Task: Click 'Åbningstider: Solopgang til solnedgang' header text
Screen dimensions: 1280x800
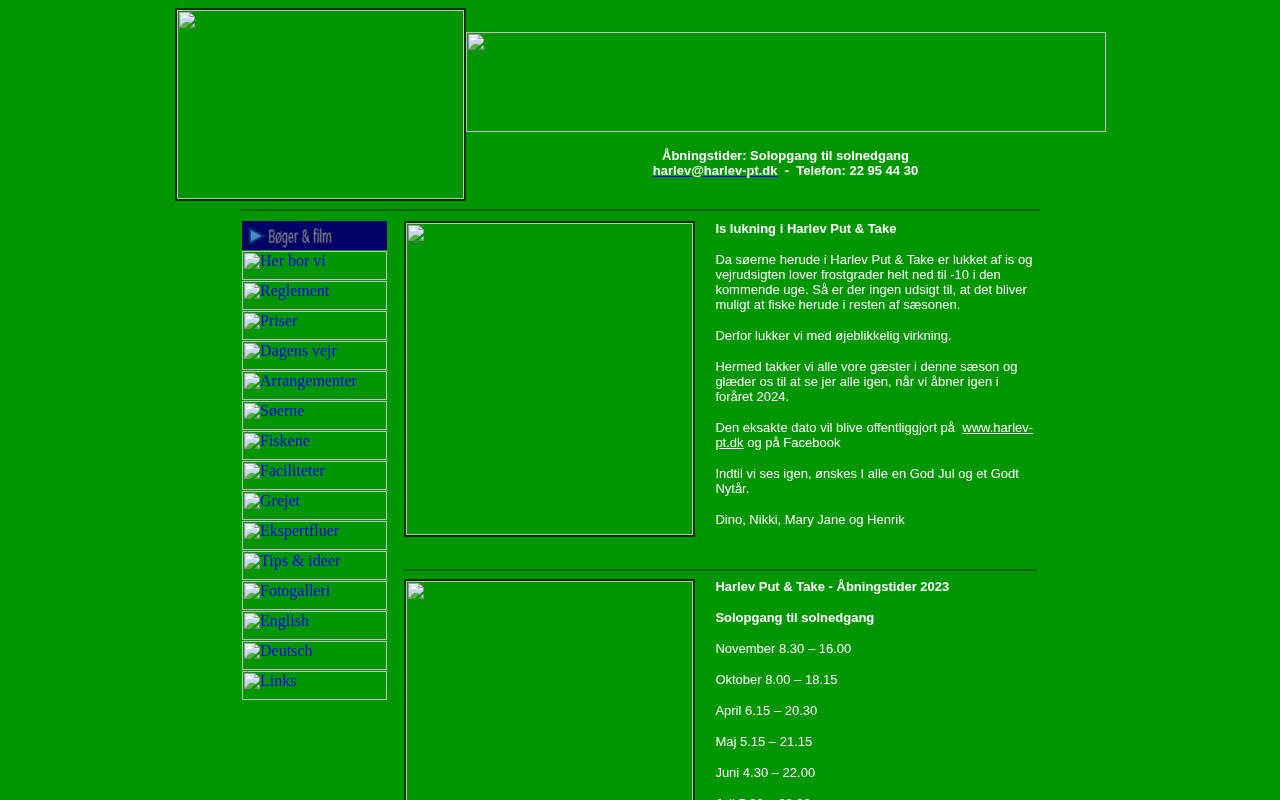Action: tap(785, 156)
